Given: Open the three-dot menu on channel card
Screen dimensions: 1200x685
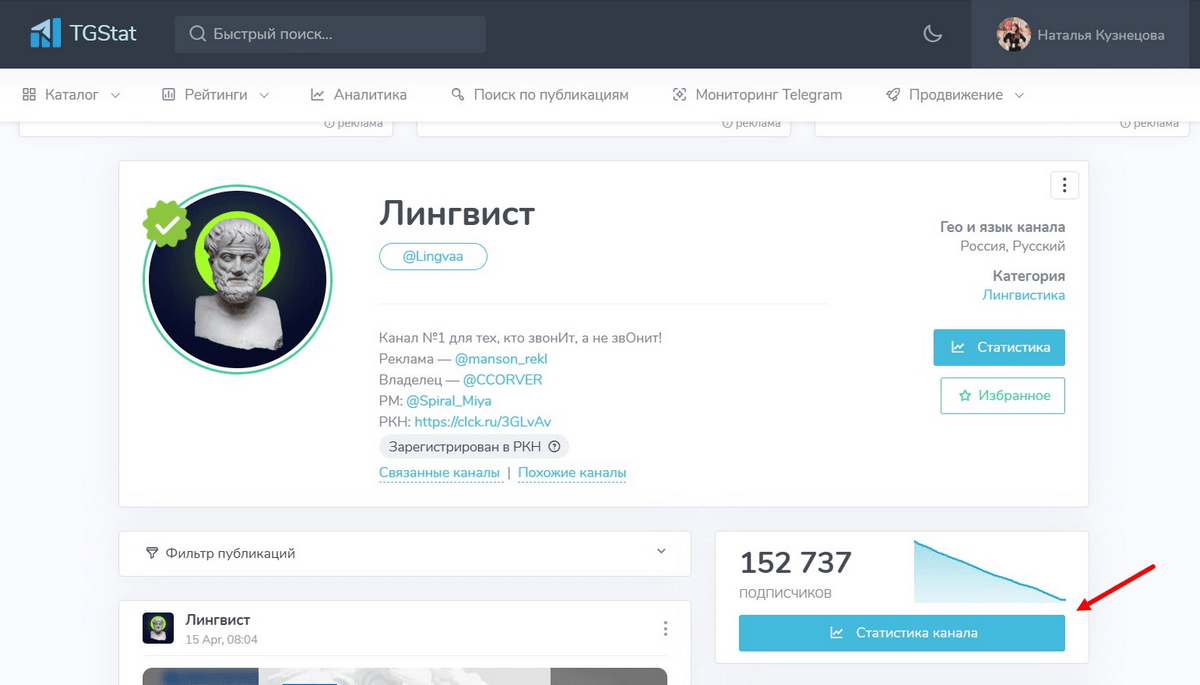Looking at the screenshot, I should 1064,185.
